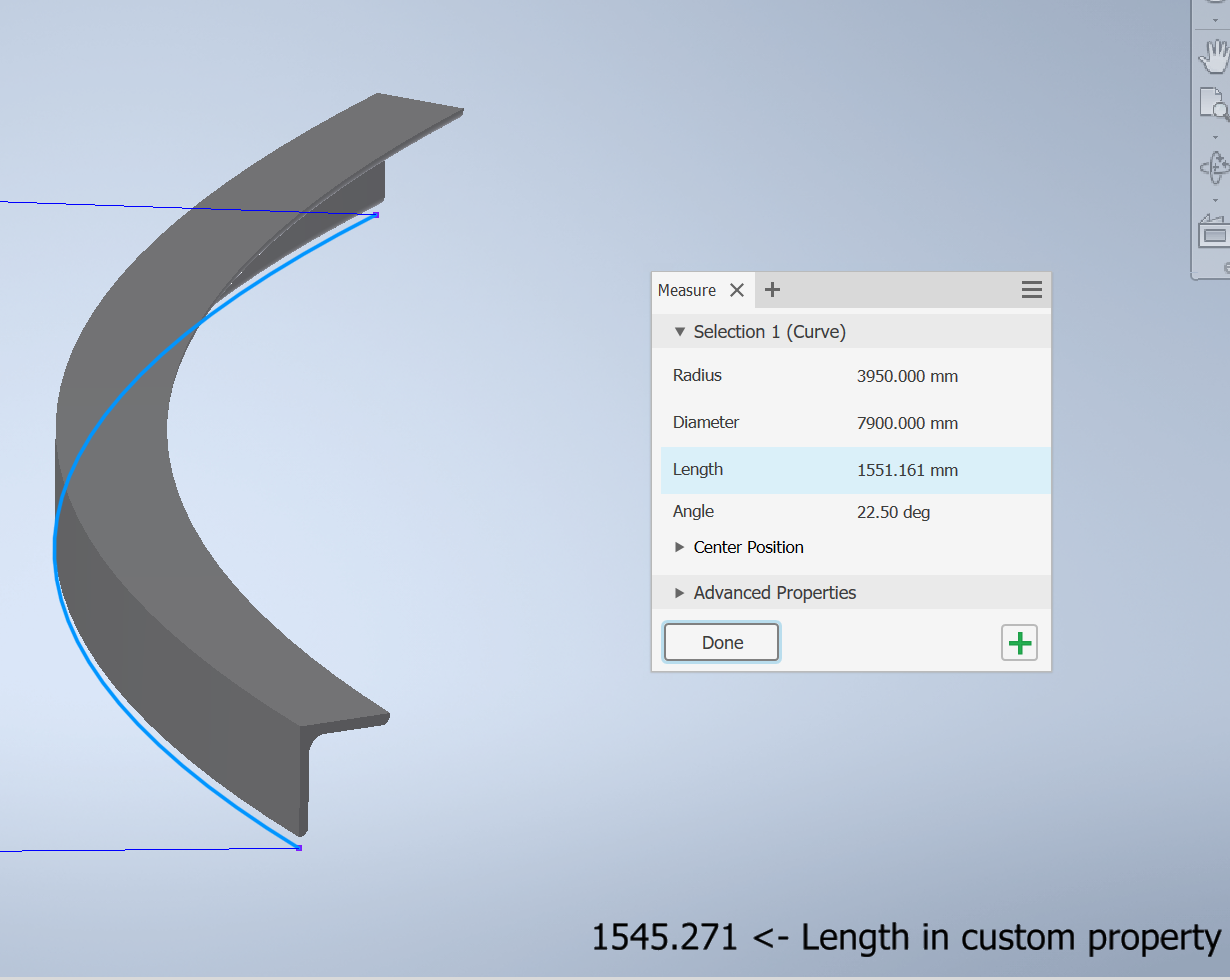Close the Measure tab
Viewport: 1230px width, 980px height.
pyautogui.click(x=737, y=289)
